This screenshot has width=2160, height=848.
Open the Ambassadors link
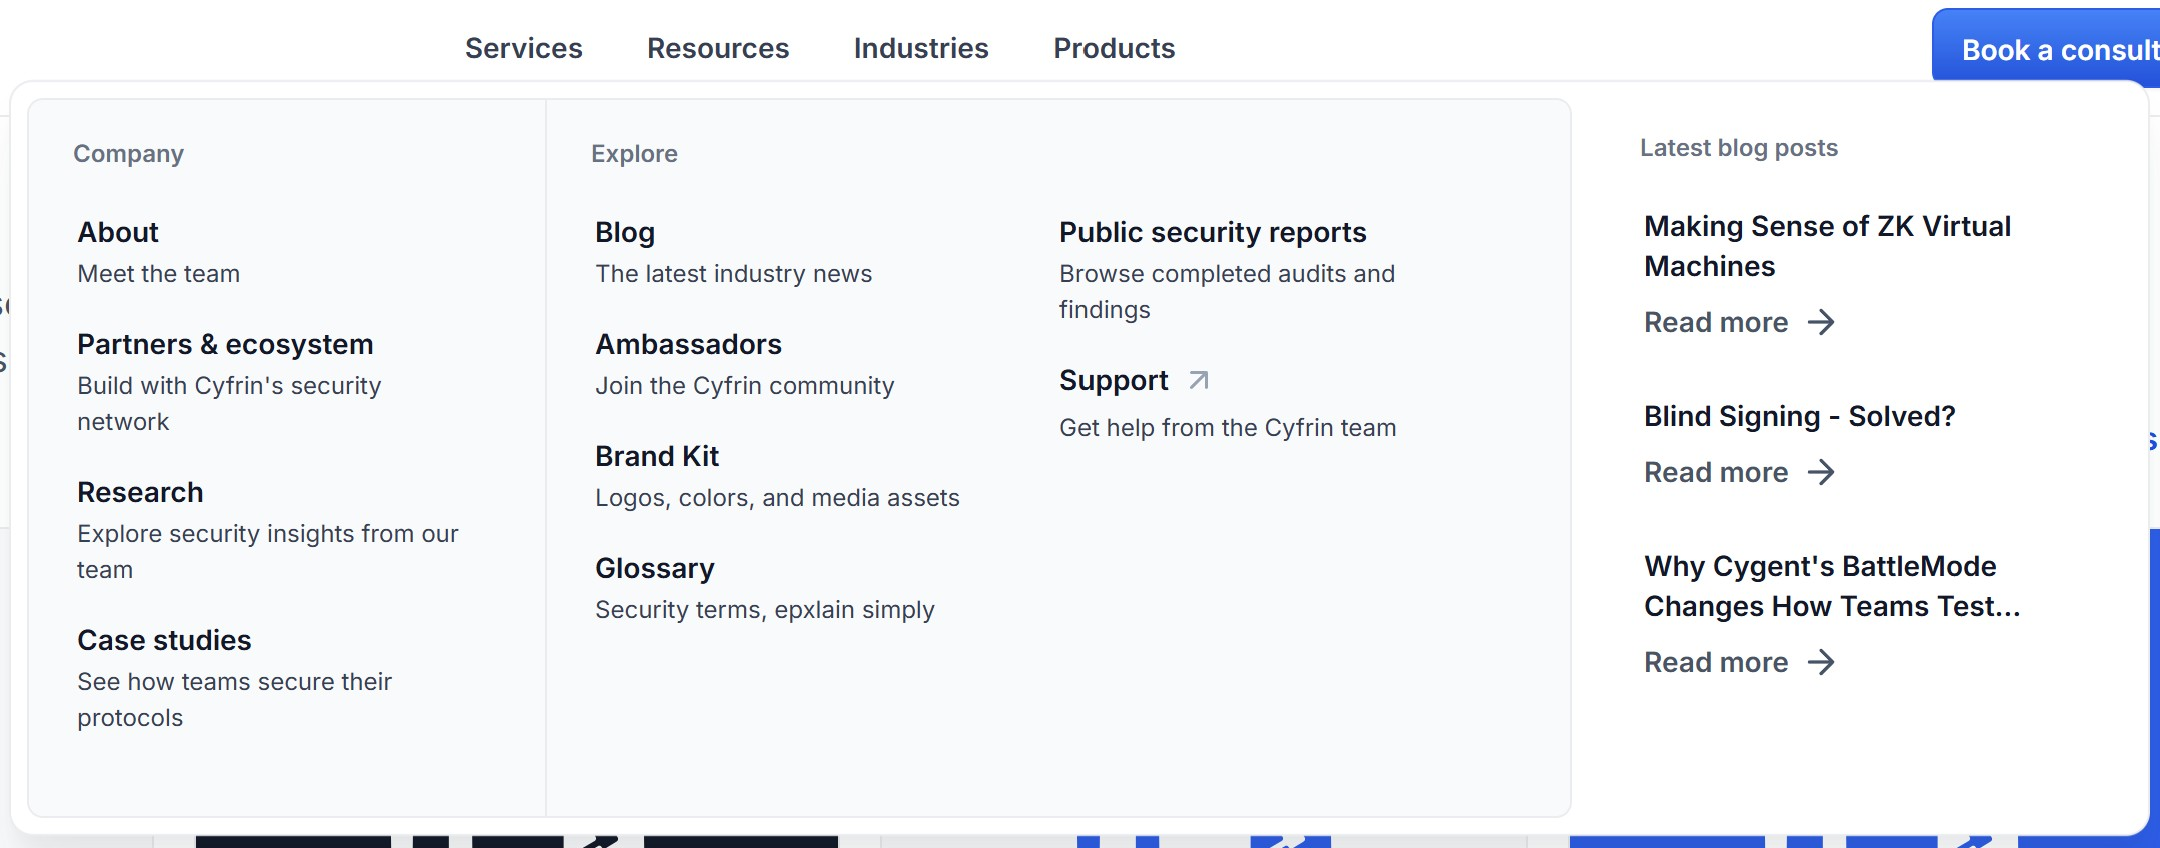688,344
